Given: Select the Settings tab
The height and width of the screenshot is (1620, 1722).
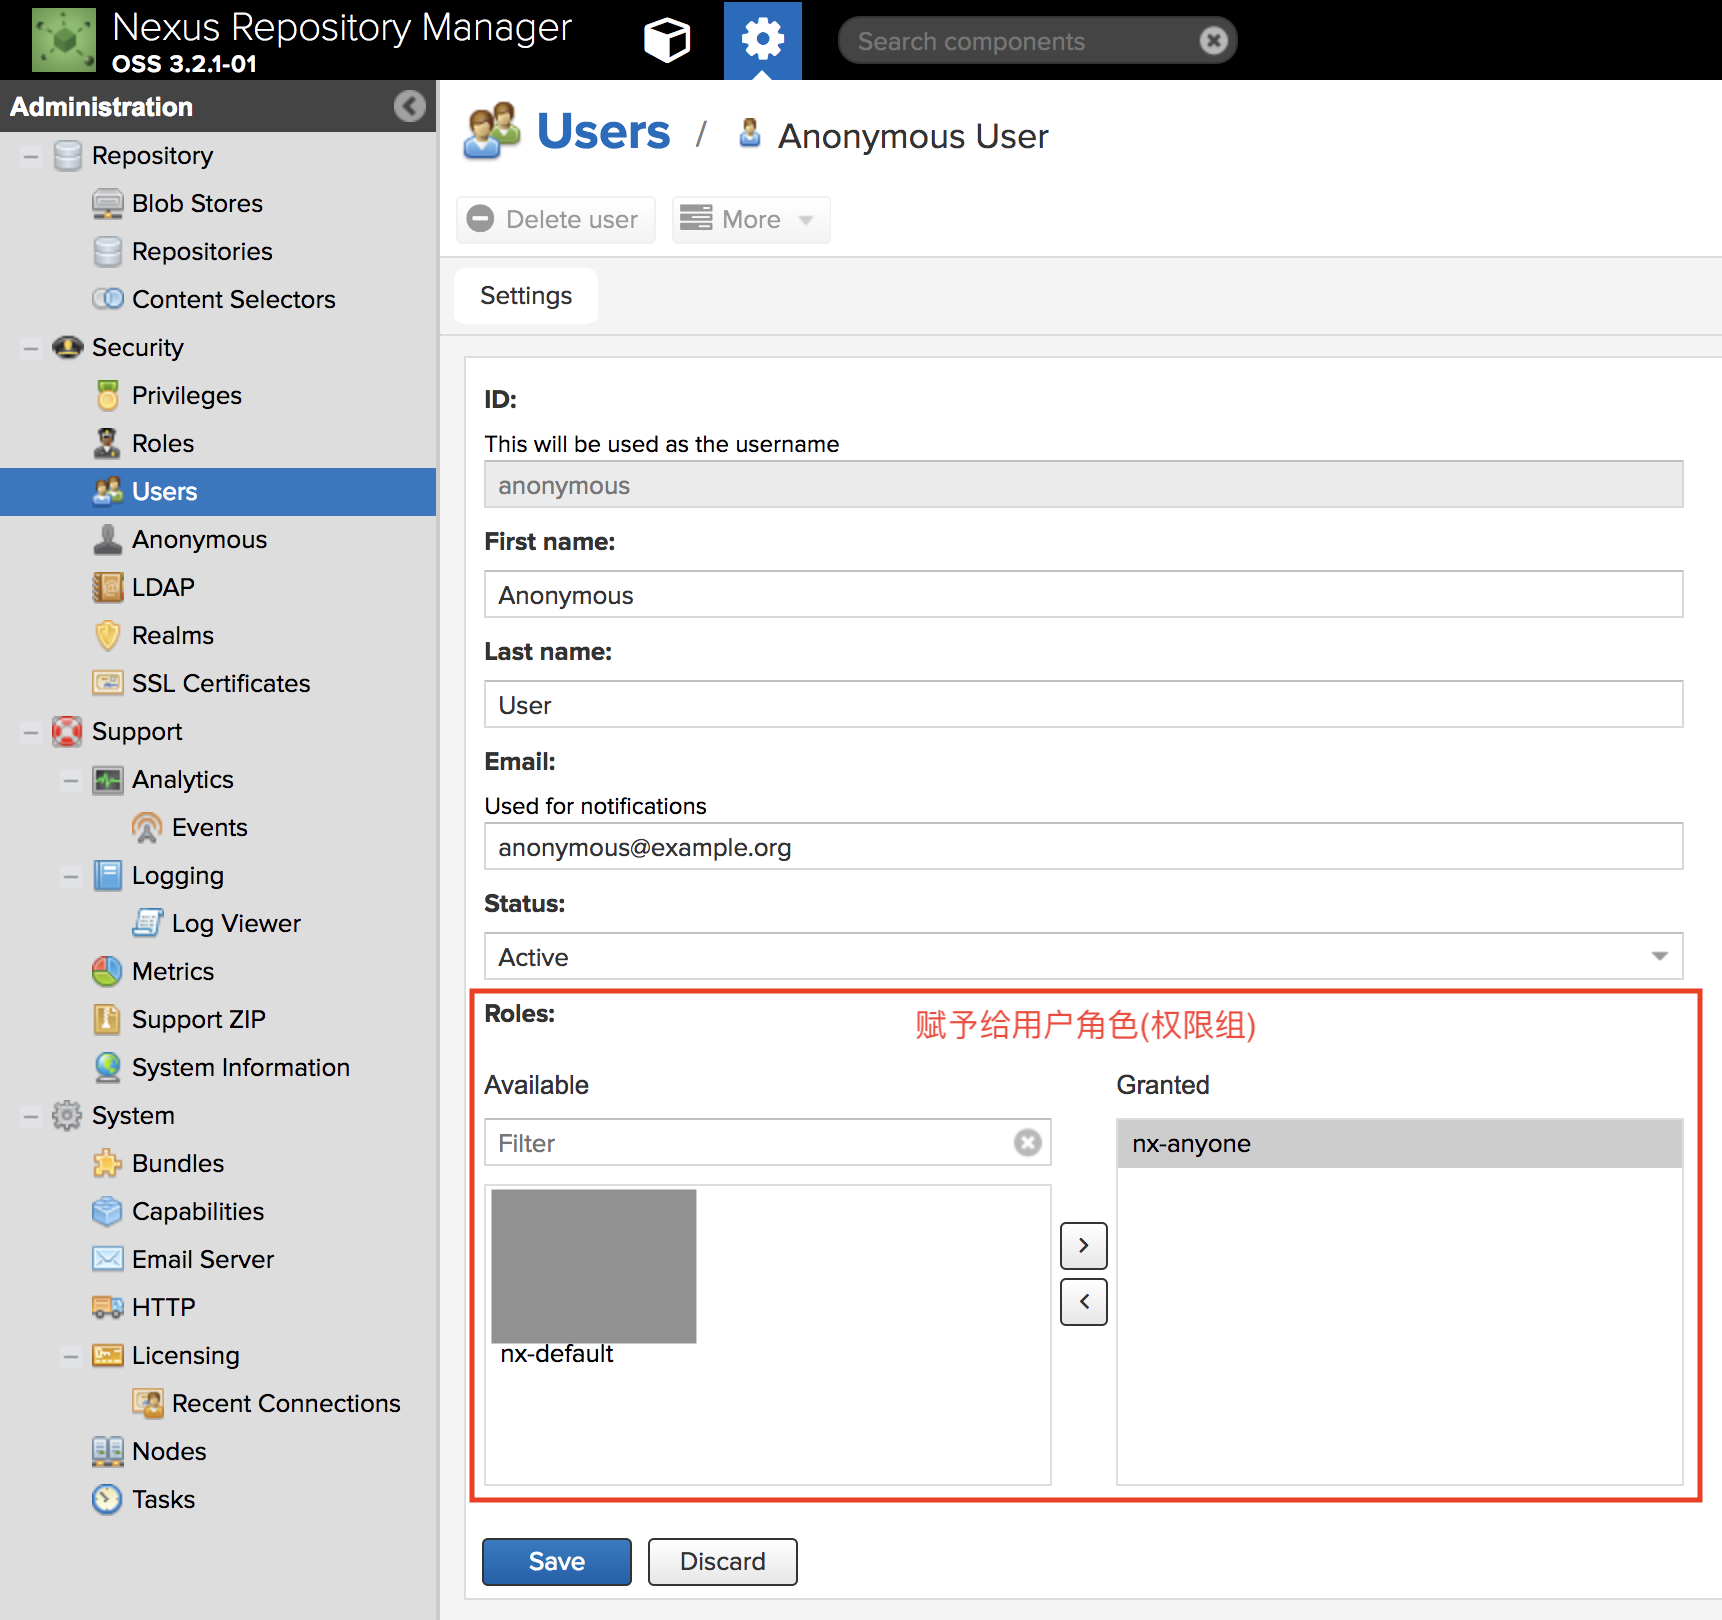Looking at the screenshot, I should click(526, 296).
